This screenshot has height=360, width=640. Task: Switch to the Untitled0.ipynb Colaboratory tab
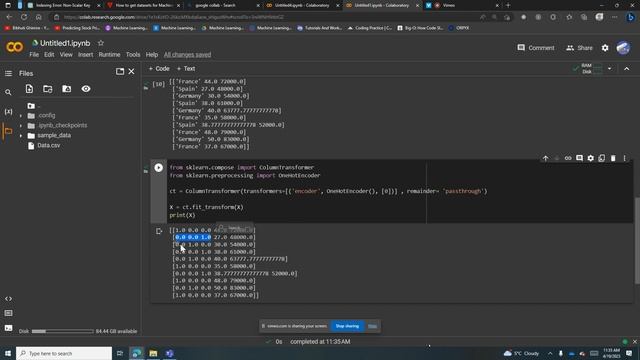(302, 5)
